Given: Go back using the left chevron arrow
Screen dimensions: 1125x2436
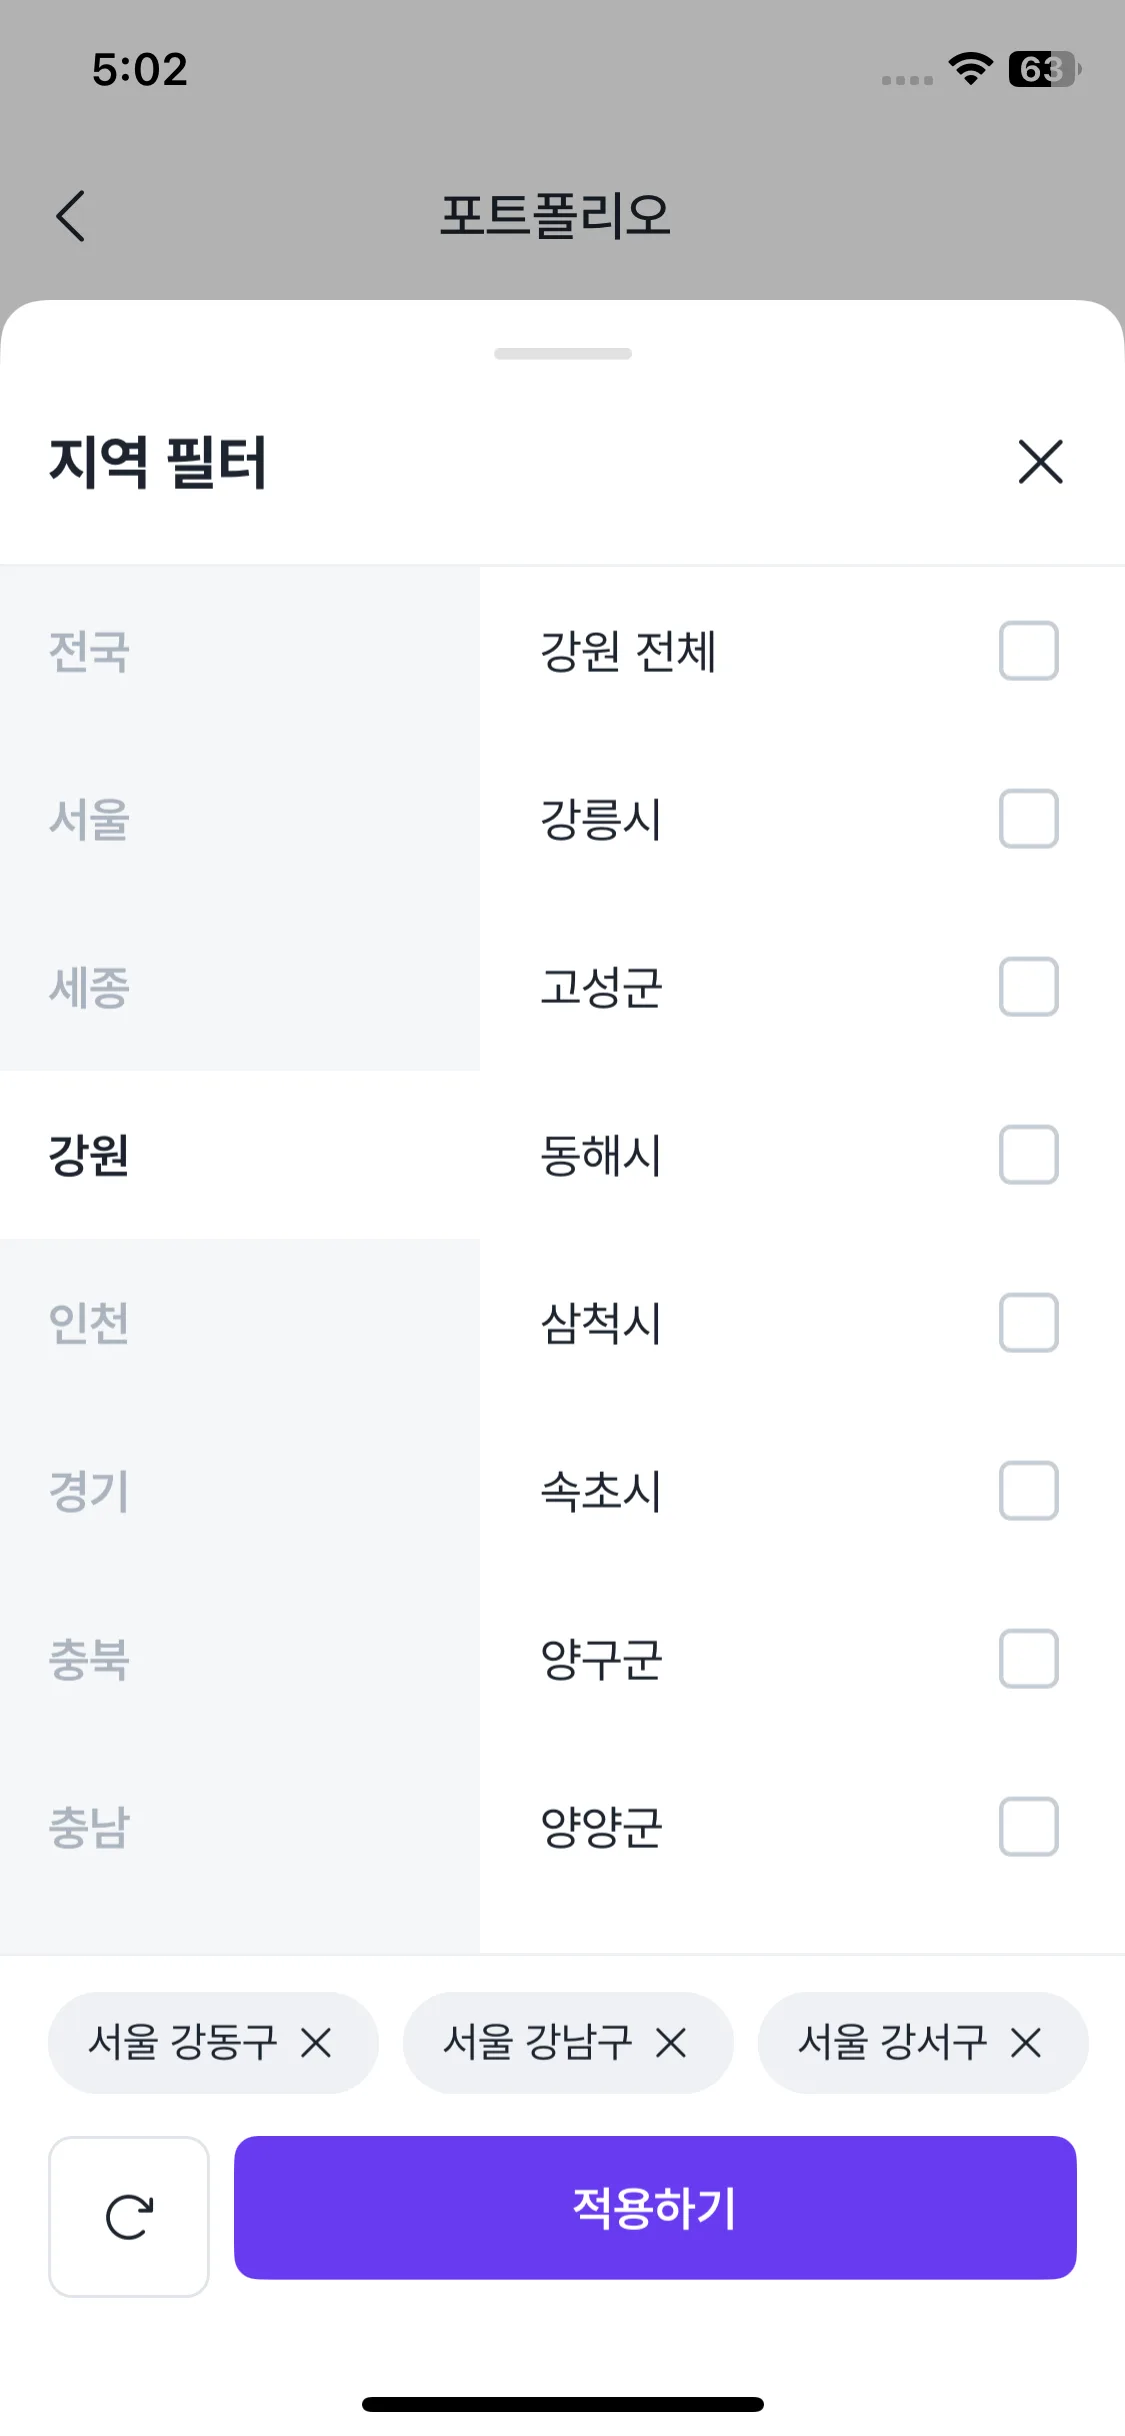Looking at the screenshot, I should (x=71, y=216).
